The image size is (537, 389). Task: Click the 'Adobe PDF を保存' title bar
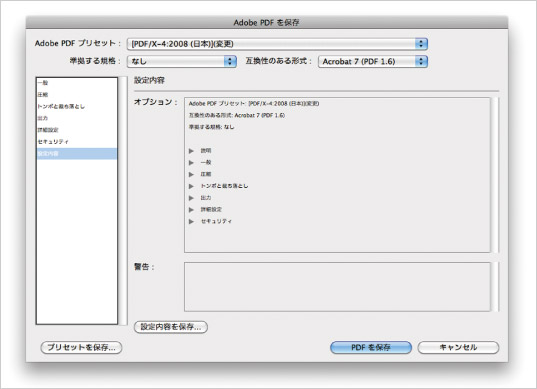click(267, 23)
